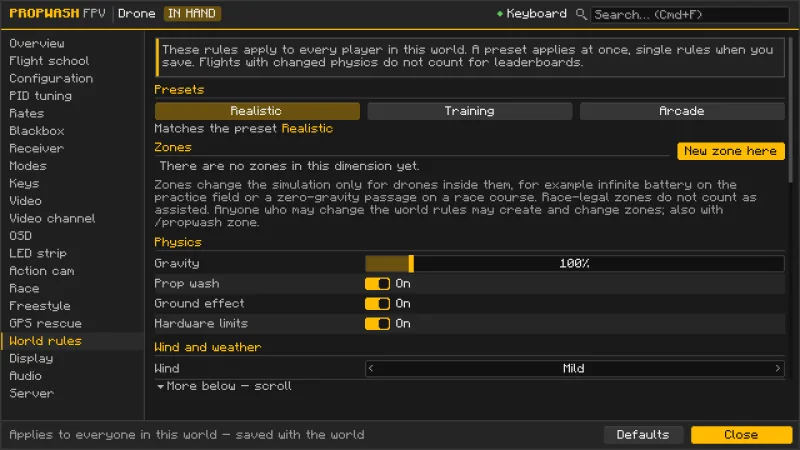The width and height of the screenshot is (800, 450).
Task: Select the Realistic preset
Action: point(257,111)
